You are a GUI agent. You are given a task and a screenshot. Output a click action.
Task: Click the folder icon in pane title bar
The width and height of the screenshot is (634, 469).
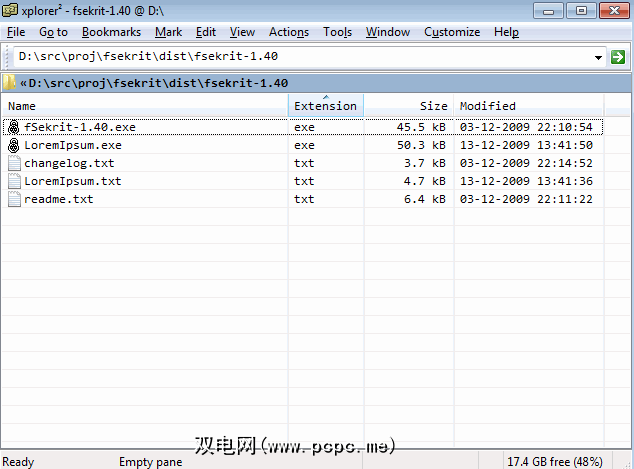(x=9, y=83)
